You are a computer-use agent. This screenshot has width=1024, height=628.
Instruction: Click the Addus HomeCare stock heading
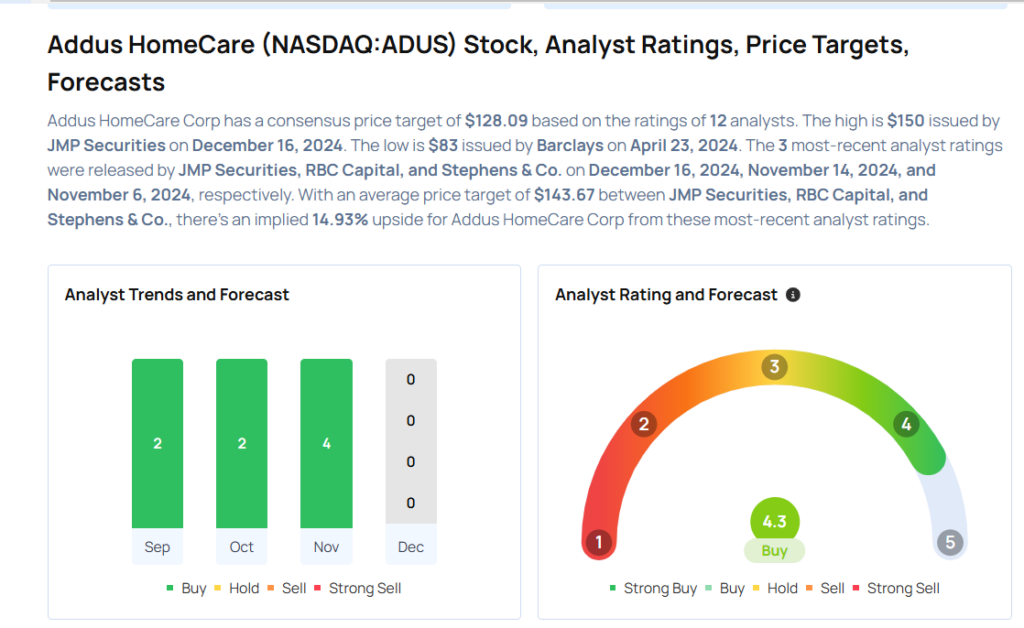(478, 63)
